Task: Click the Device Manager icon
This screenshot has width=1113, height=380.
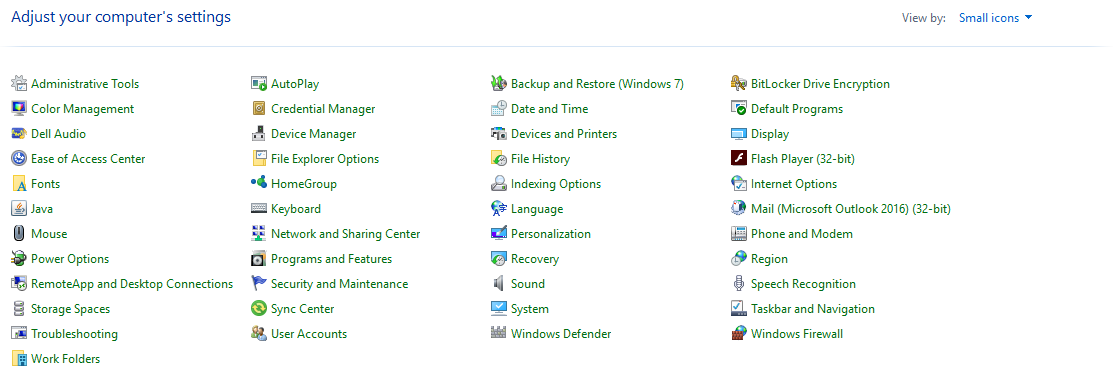Action: tap(259, 134)
